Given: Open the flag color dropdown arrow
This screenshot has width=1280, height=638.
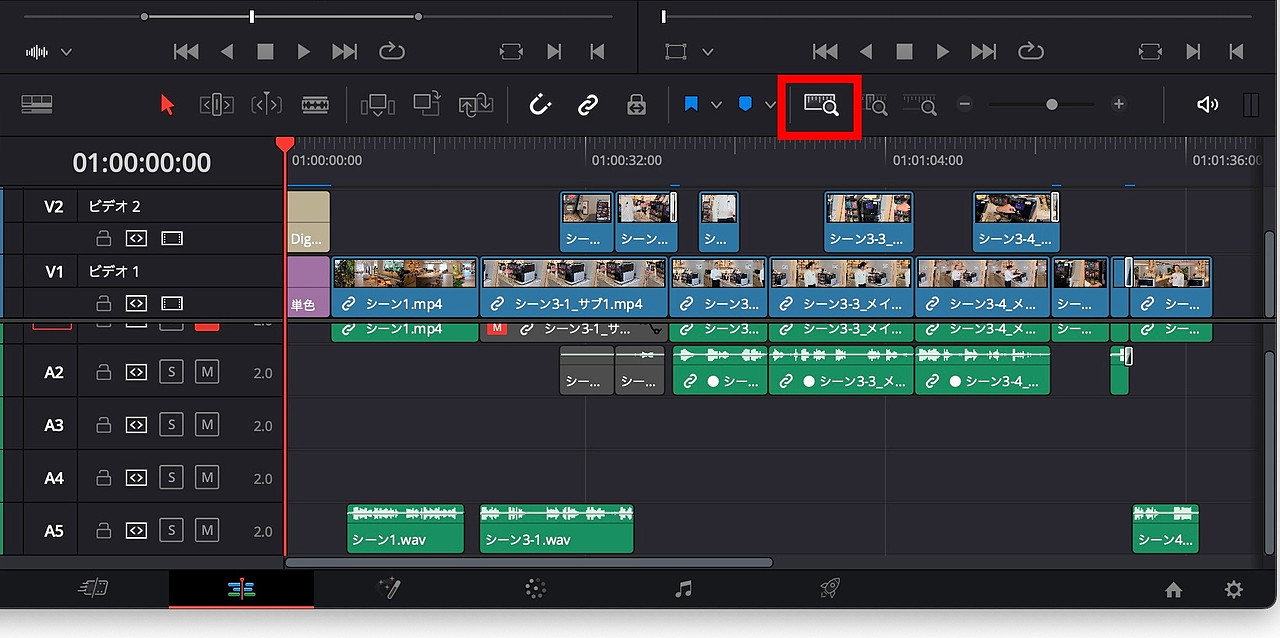Looking at the screenshot, I should click(x=716, y=105).
